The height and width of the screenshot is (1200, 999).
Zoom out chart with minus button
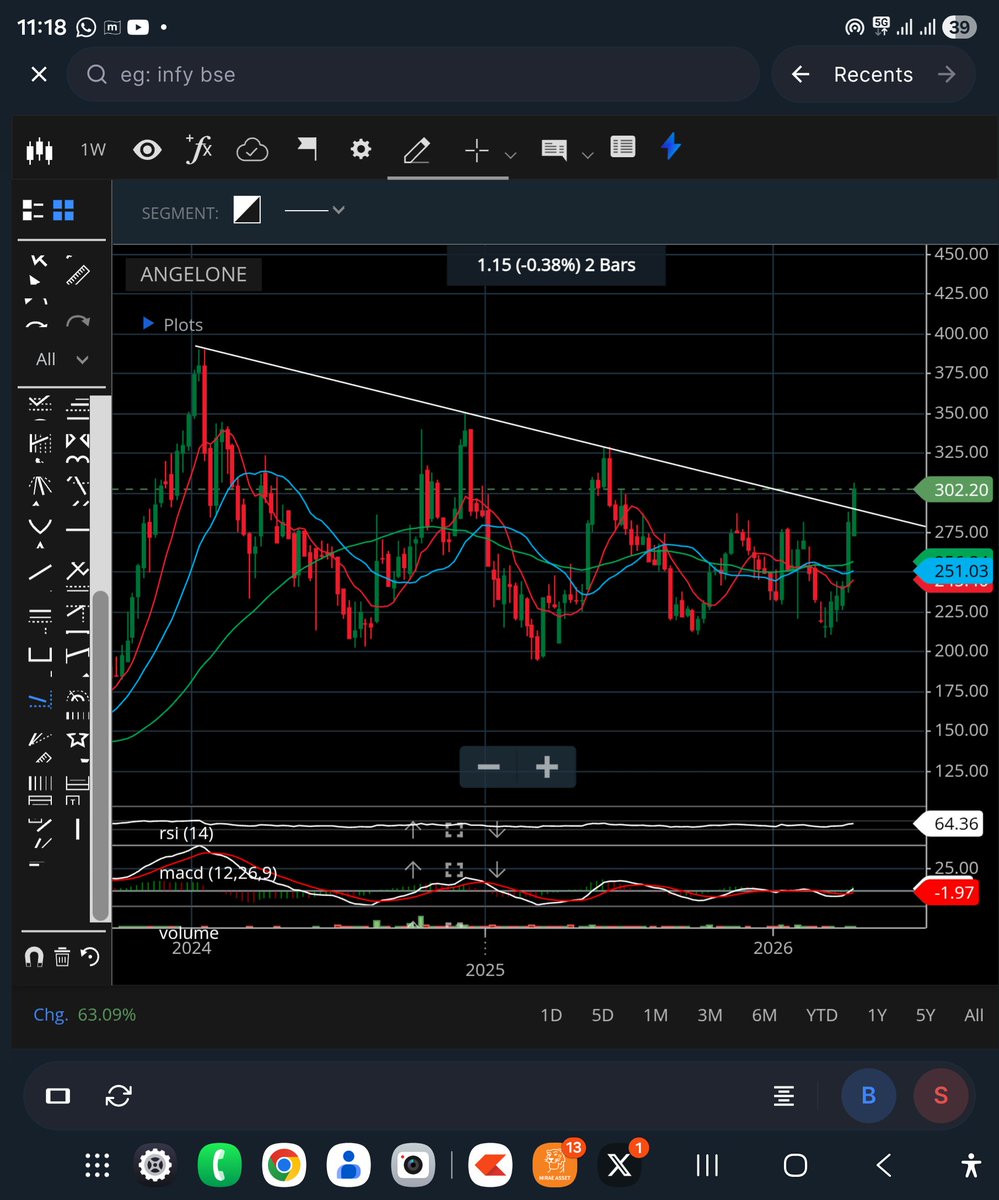tap(488, 767)
